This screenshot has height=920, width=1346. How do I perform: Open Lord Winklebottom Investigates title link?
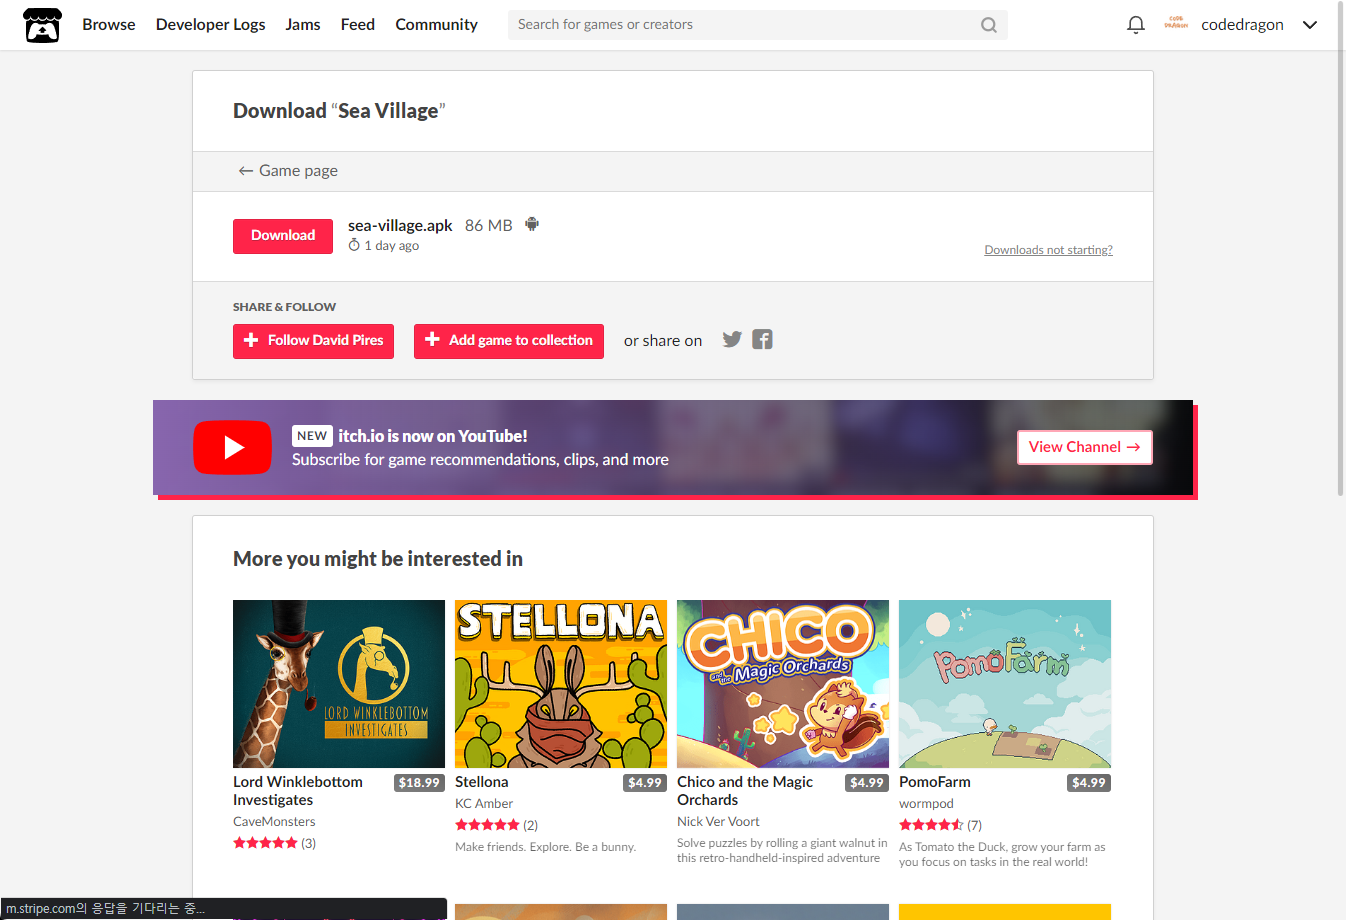tap(298, 791)
